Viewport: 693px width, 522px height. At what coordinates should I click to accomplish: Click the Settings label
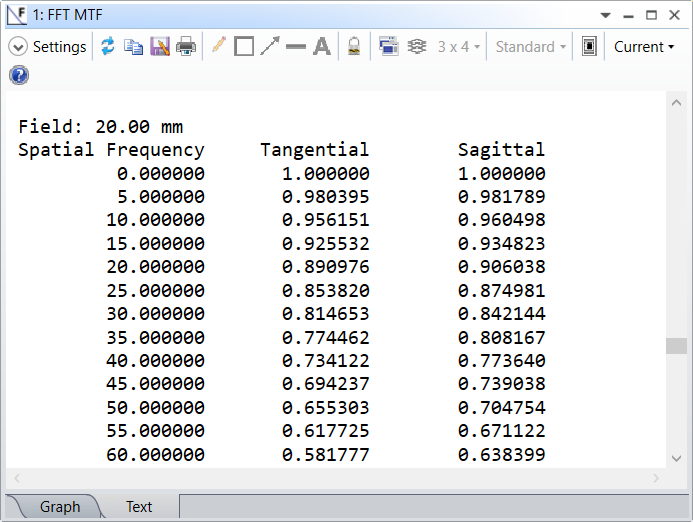point(60,46)
